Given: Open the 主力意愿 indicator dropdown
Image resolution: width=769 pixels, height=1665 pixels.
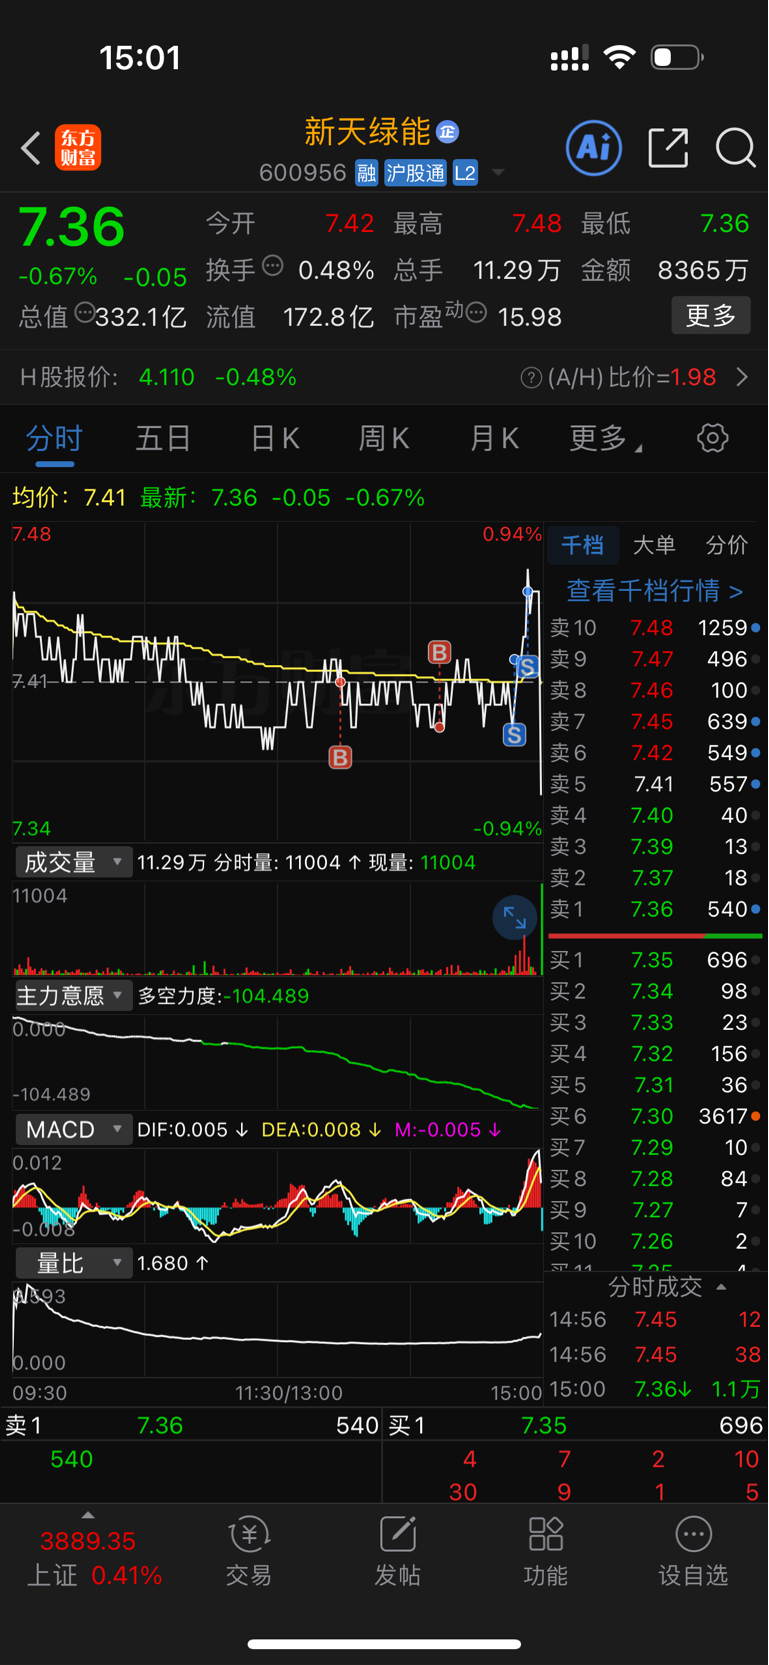Looking at the screenshot, I should click(74, 995).
